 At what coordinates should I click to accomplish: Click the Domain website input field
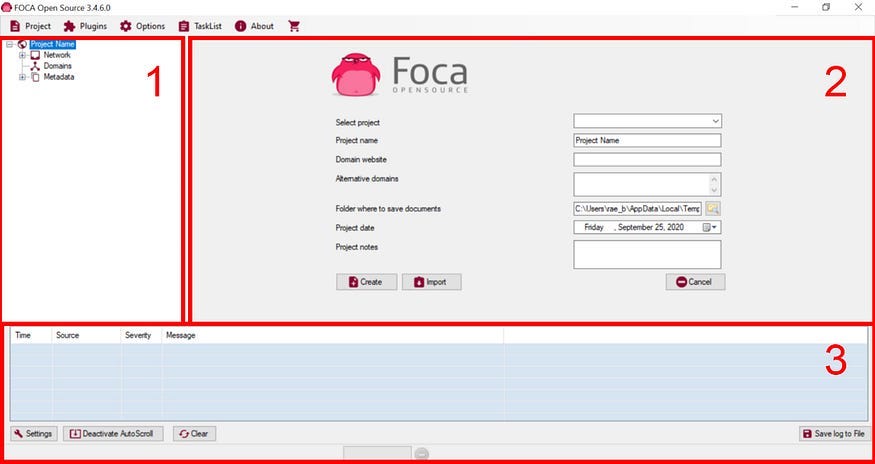(647, 160)
